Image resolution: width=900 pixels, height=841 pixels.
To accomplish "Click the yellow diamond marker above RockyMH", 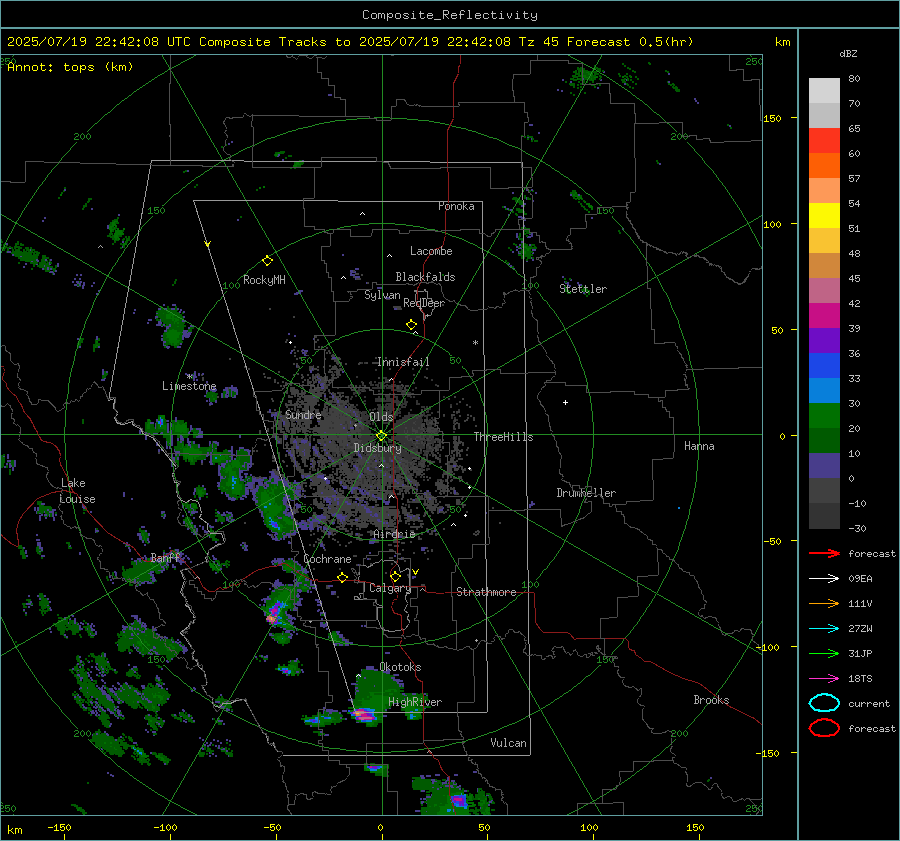I will click(x=267, y=261).
